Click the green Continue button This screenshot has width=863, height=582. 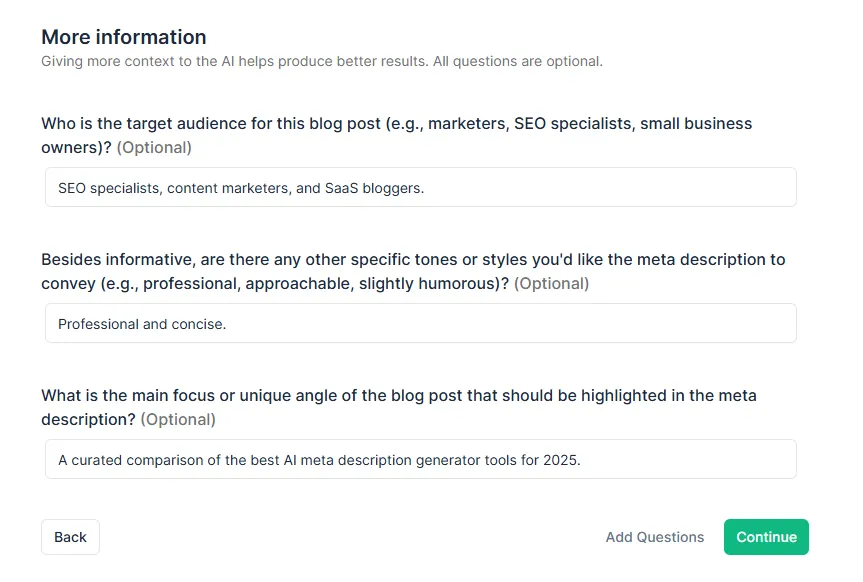click(x=766, y=537)
